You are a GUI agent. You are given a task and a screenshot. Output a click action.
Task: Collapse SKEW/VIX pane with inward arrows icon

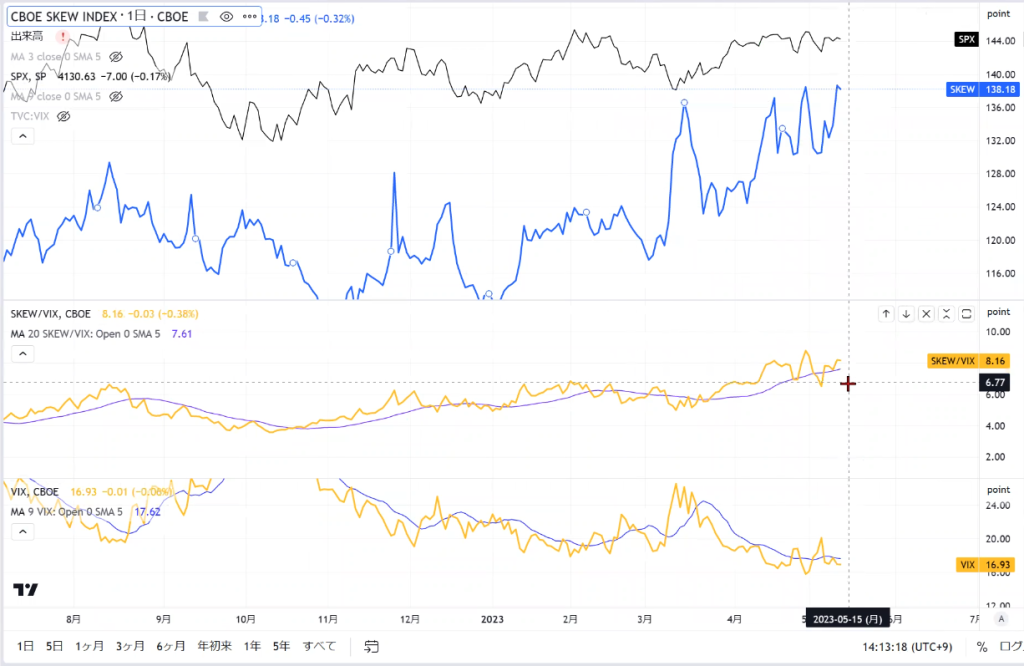(946, 314)
